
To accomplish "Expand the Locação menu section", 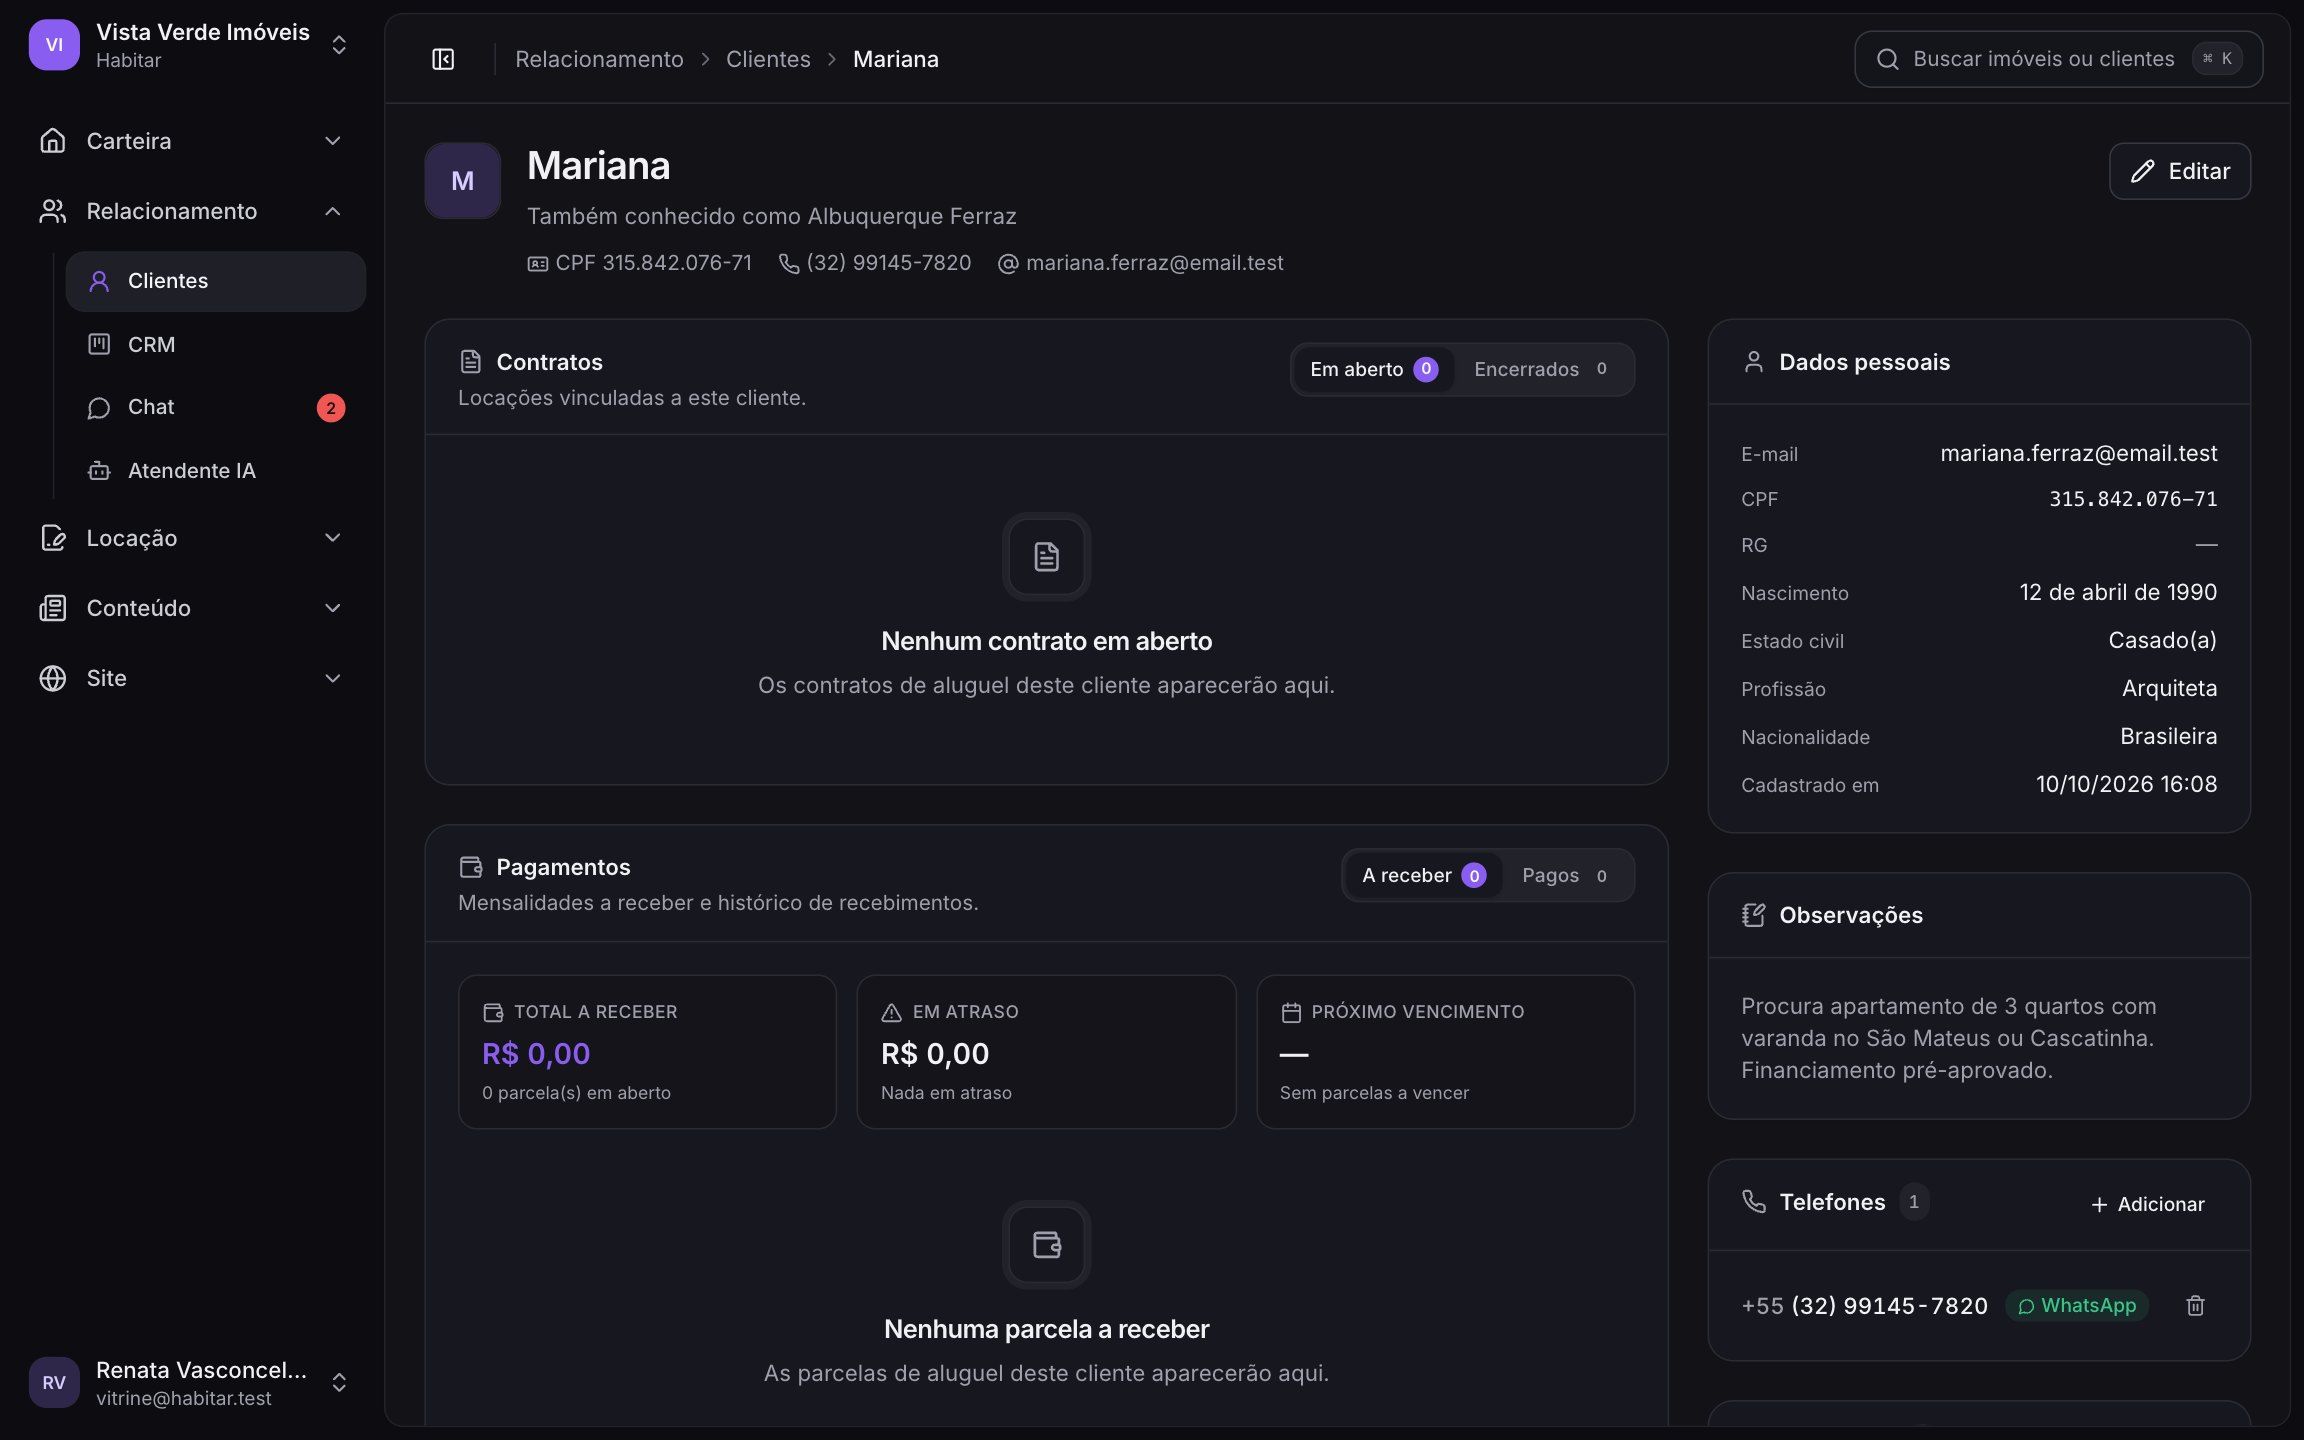I will coord(190,538).
